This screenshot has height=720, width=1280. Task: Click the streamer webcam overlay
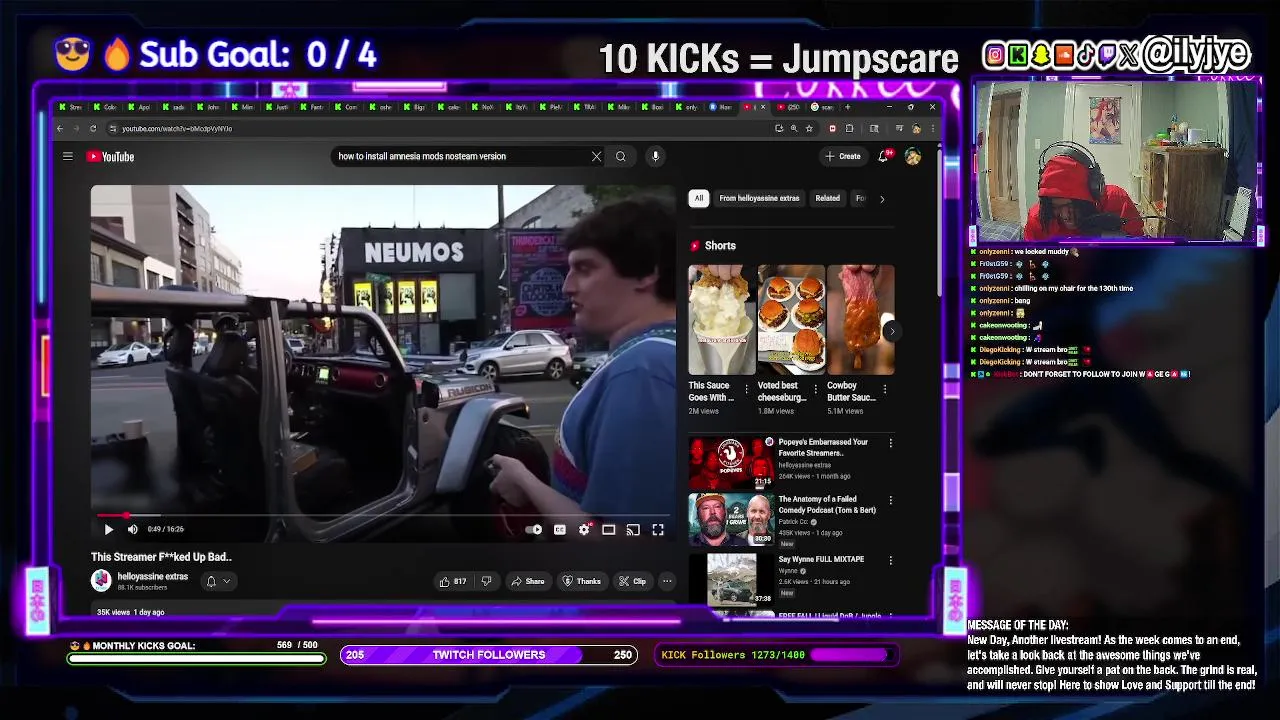(1115, 161)
